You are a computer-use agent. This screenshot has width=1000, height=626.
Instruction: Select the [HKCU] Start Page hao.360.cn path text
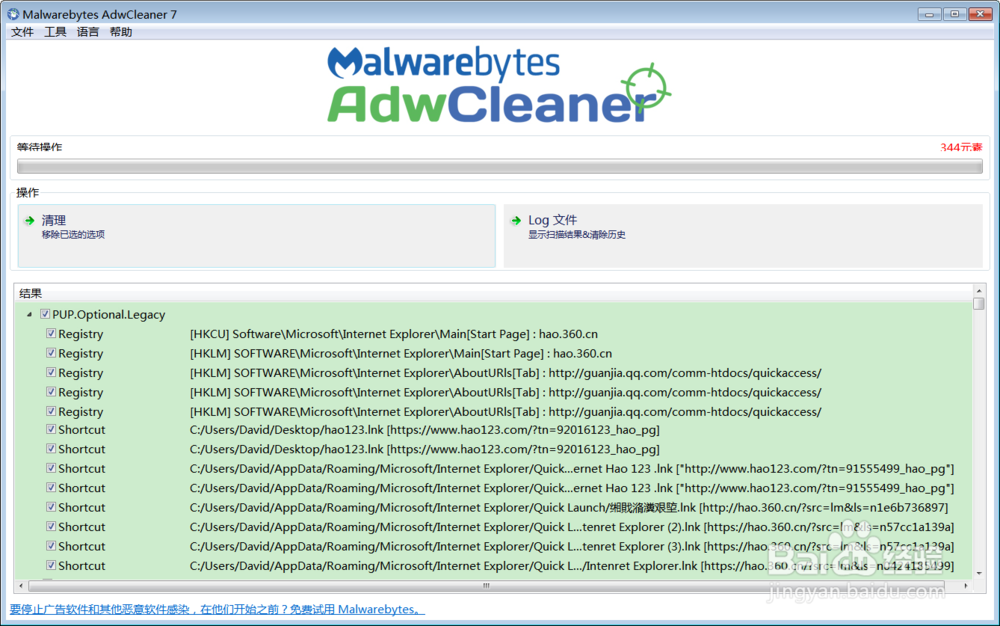393,334
